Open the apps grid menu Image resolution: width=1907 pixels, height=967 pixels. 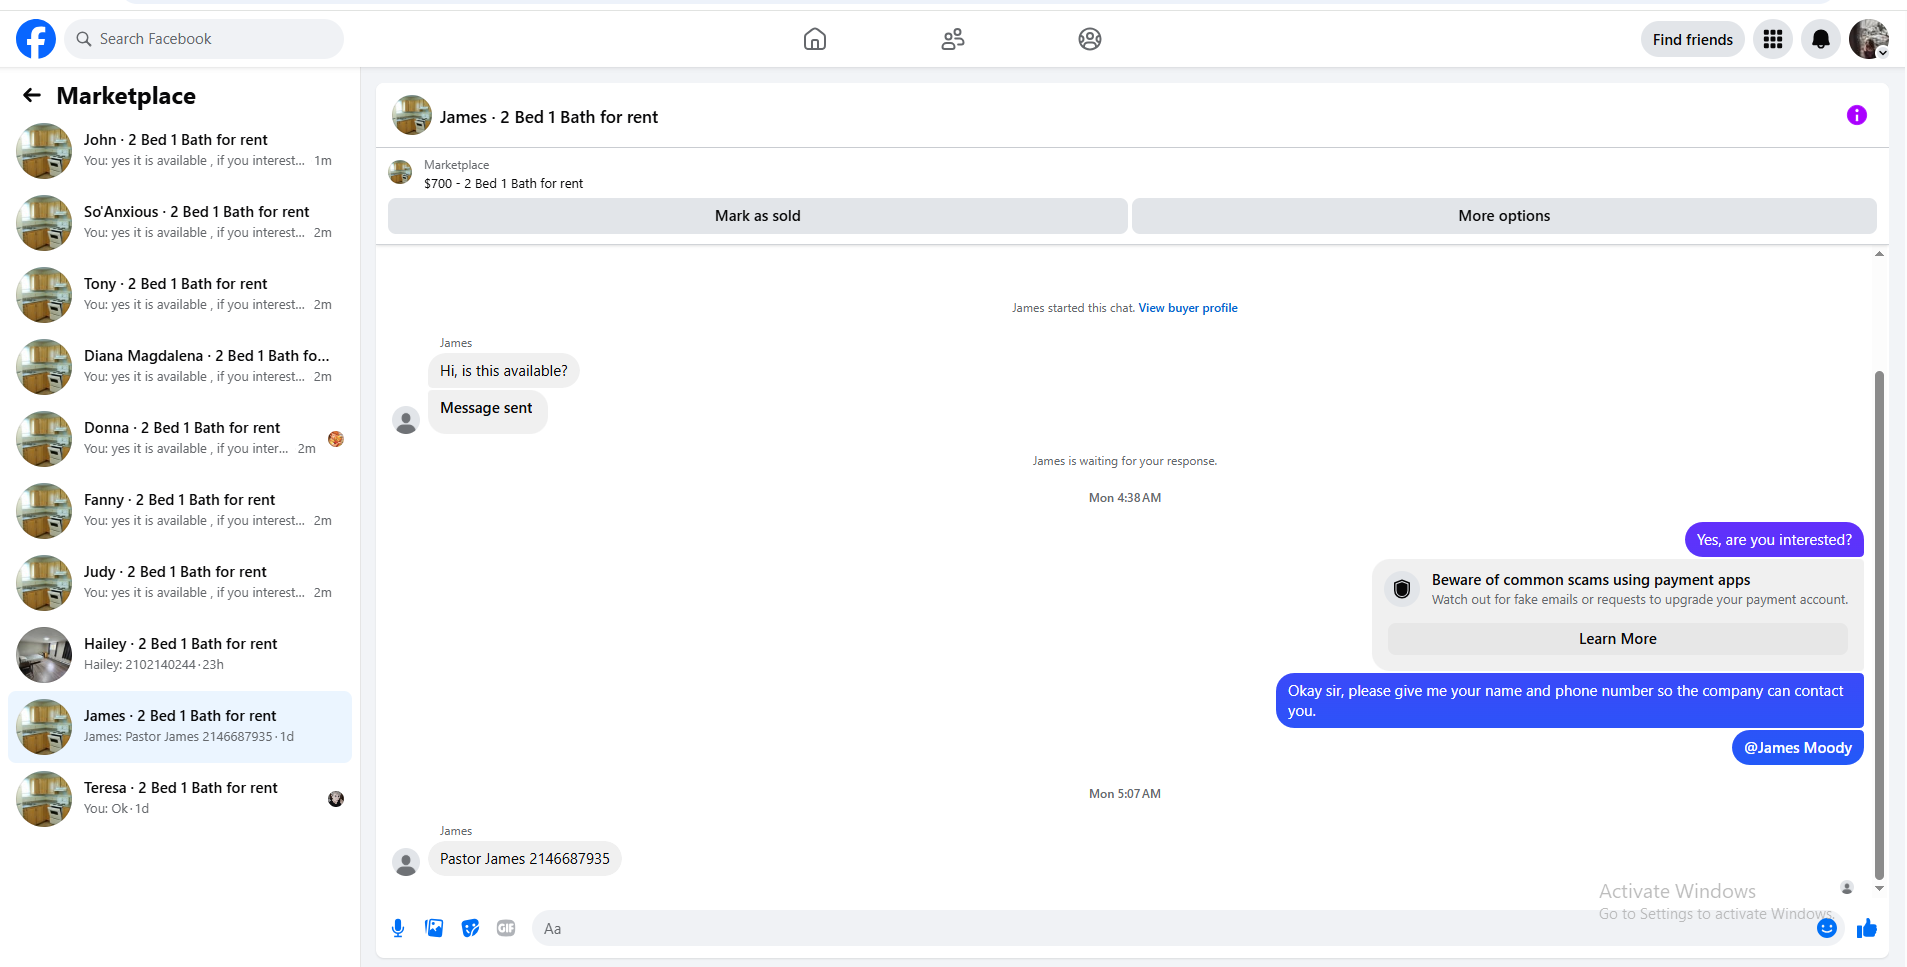(x=1773, y=39)
